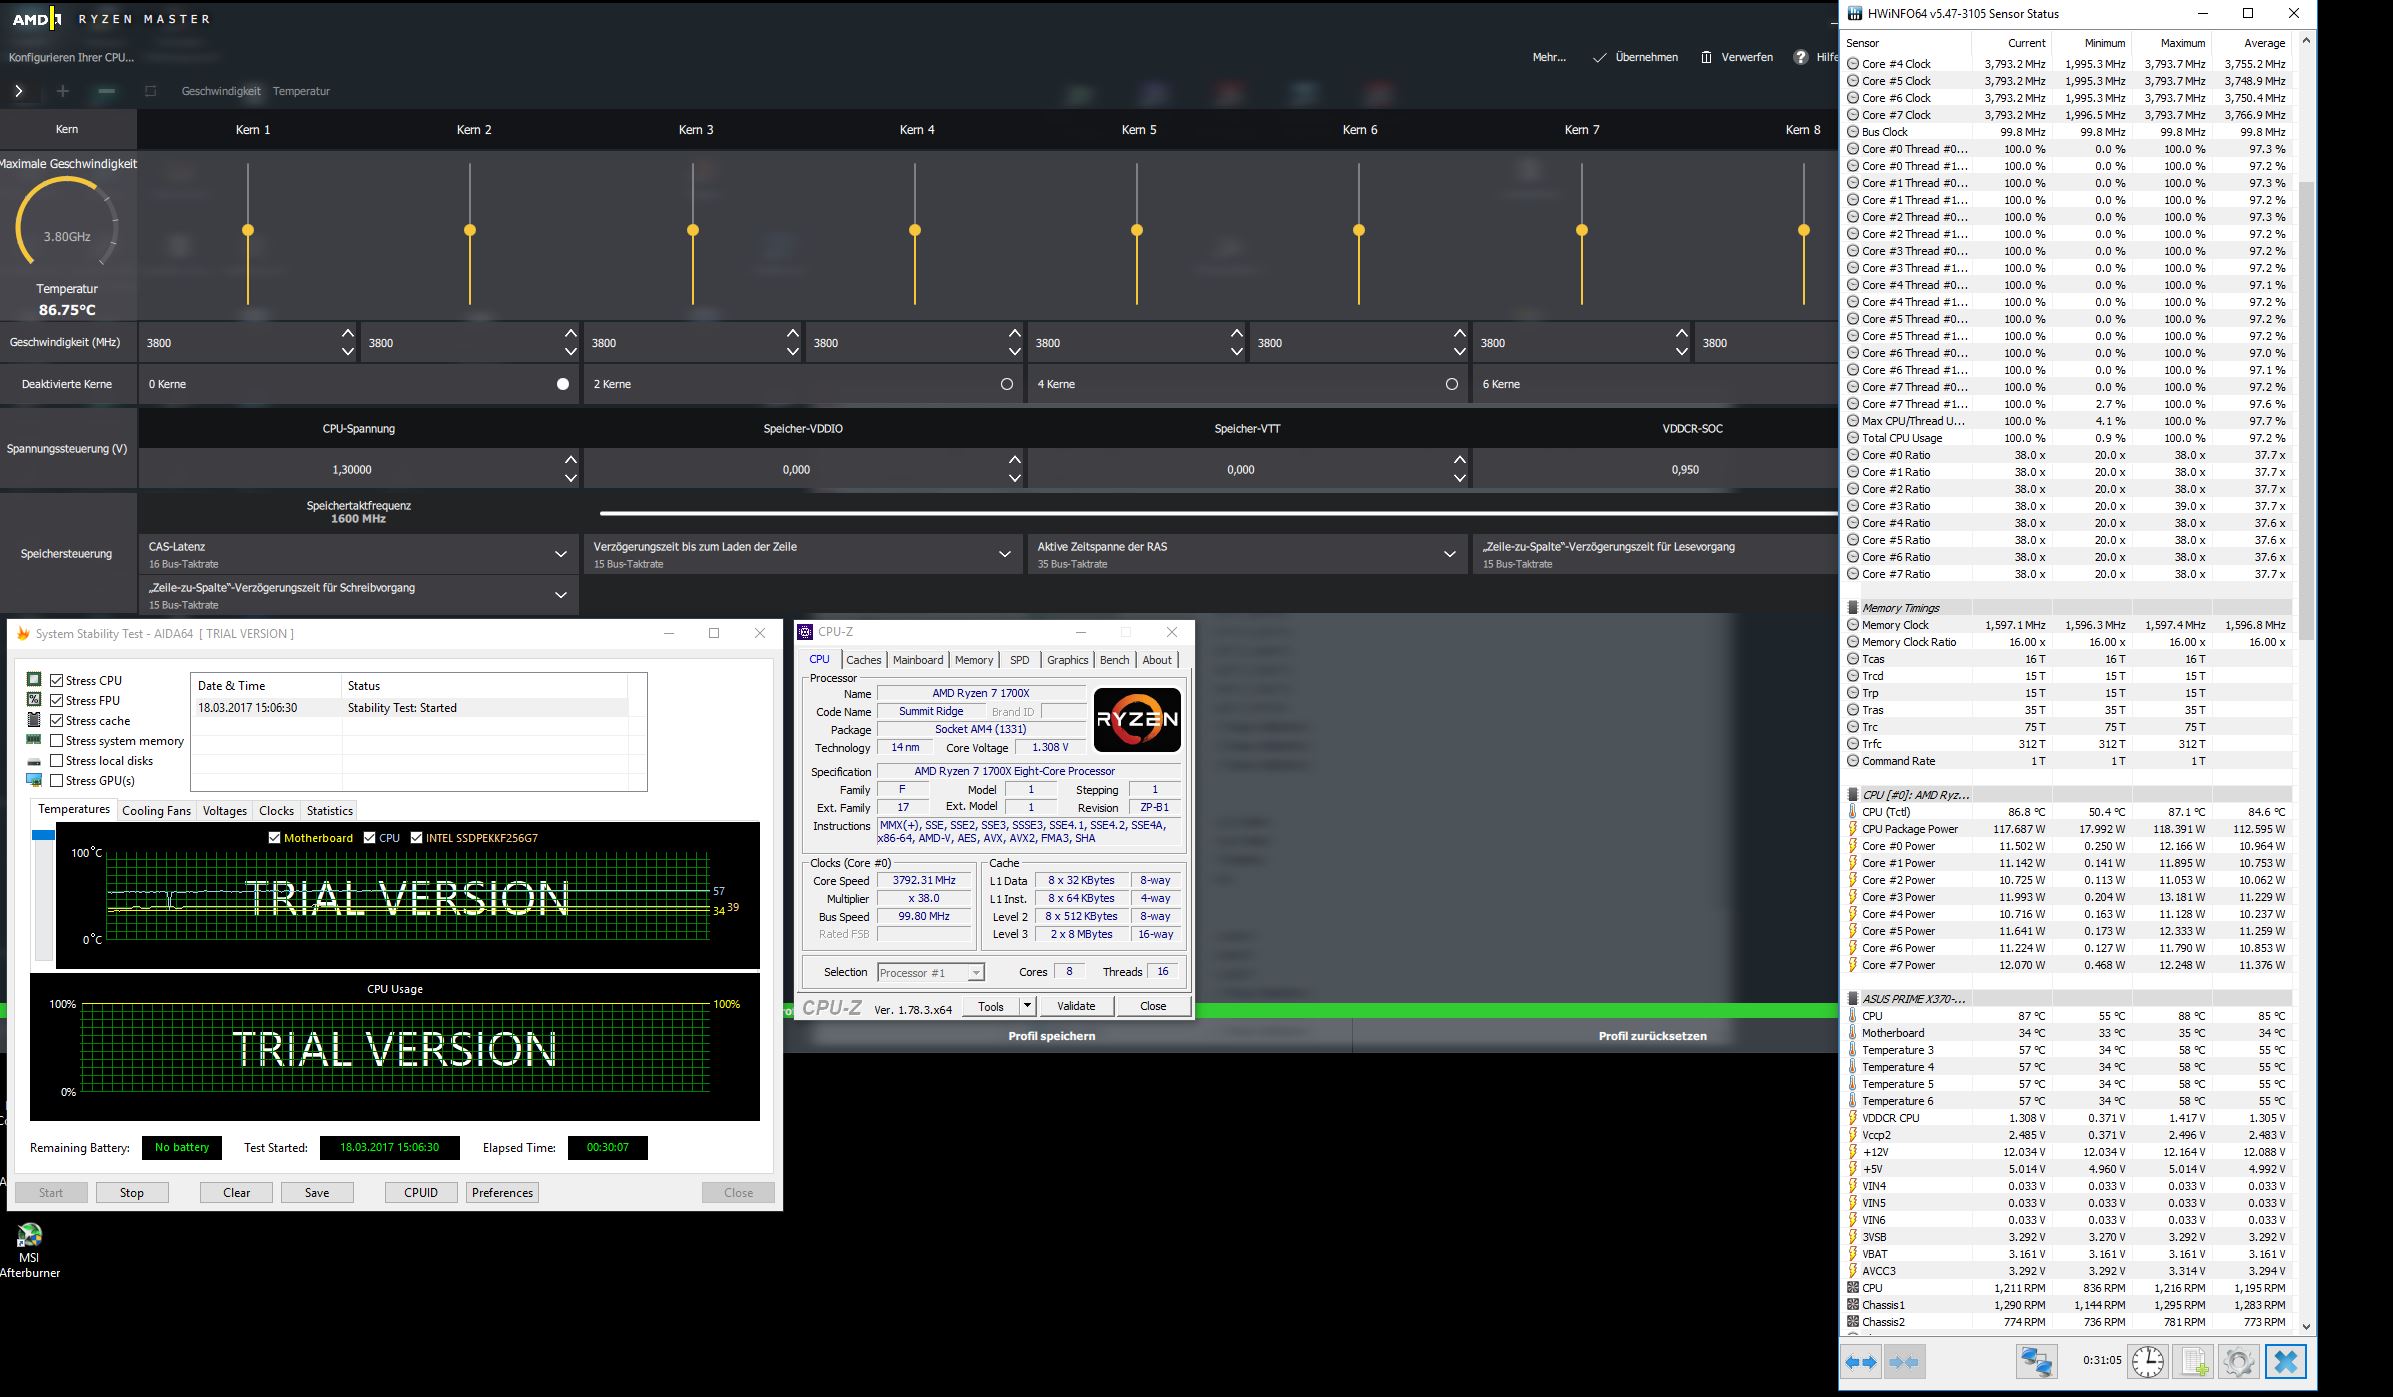Viewport: 2393px width, 1397px height.
Task: Open HWiNFO settings gear icon
Action: 2238,1362
